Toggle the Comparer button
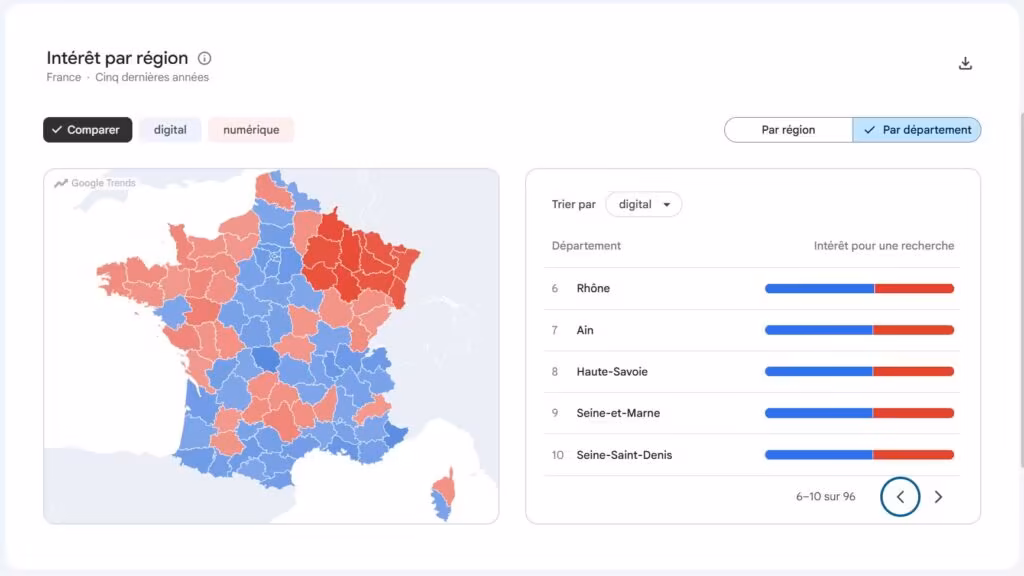Screen dimensions: 1024x576 (x=88, y=130)
